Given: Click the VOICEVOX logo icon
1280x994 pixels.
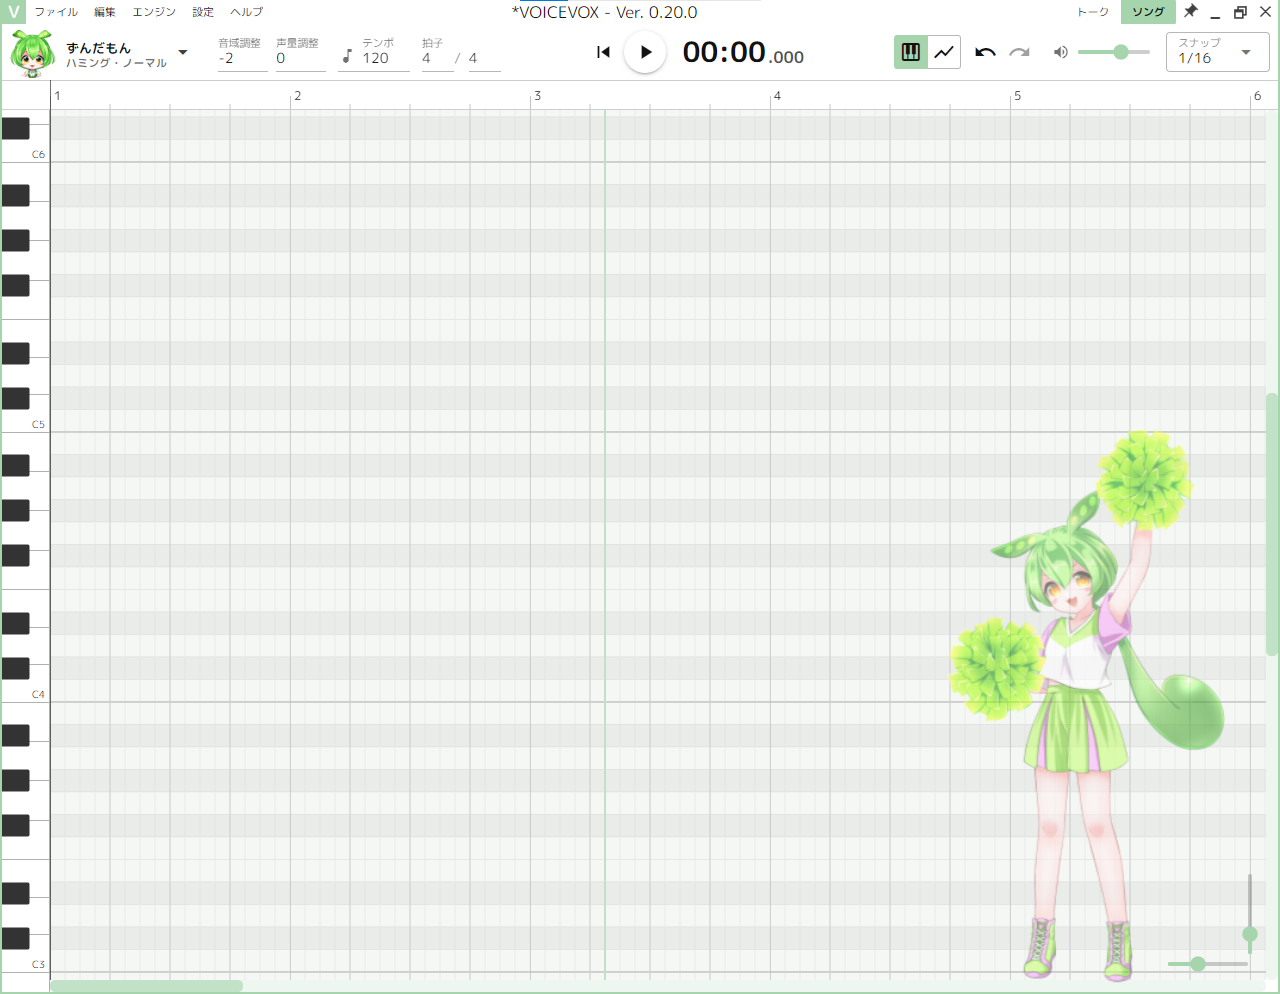Looking at the screenshot, I should (13, 12).
